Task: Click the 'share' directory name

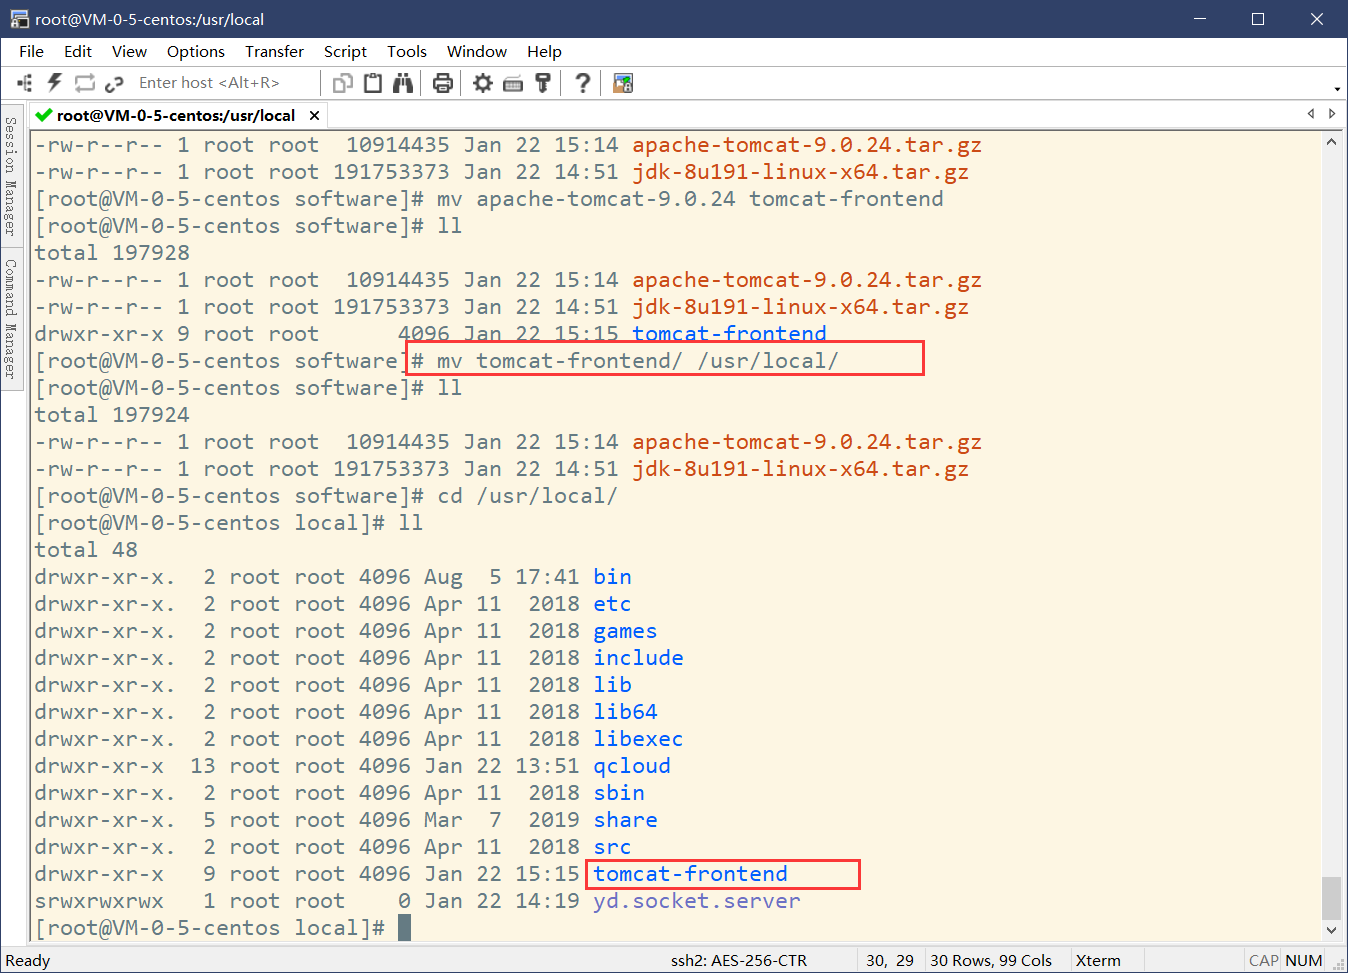Action: 625,820
